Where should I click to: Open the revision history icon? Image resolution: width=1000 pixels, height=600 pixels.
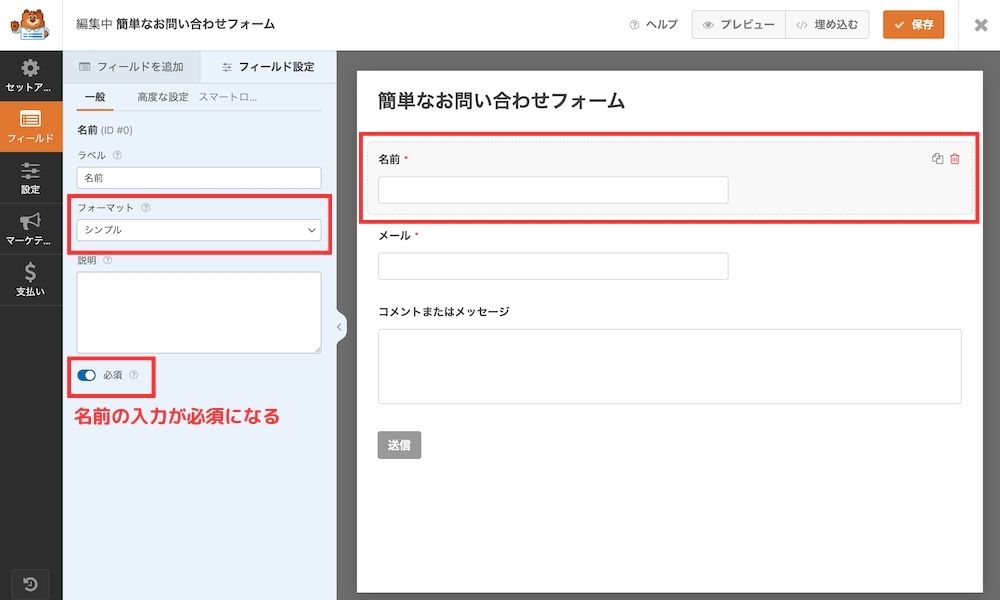pos(30,584)
